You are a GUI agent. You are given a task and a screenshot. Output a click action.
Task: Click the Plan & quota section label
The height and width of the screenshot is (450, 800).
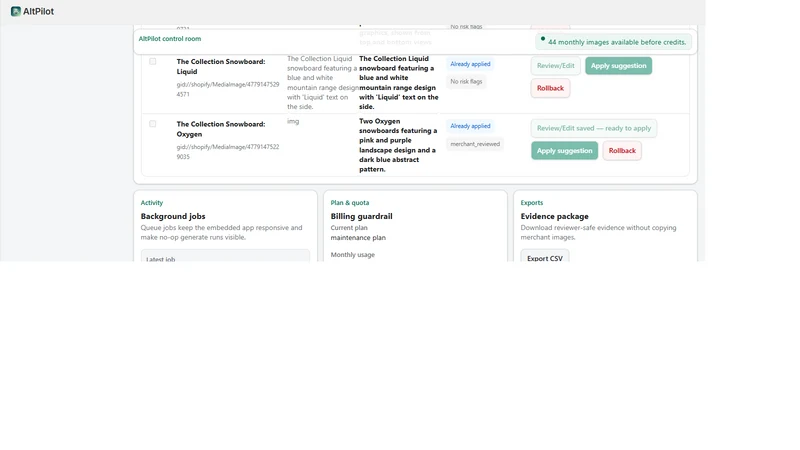click(349, 203)
